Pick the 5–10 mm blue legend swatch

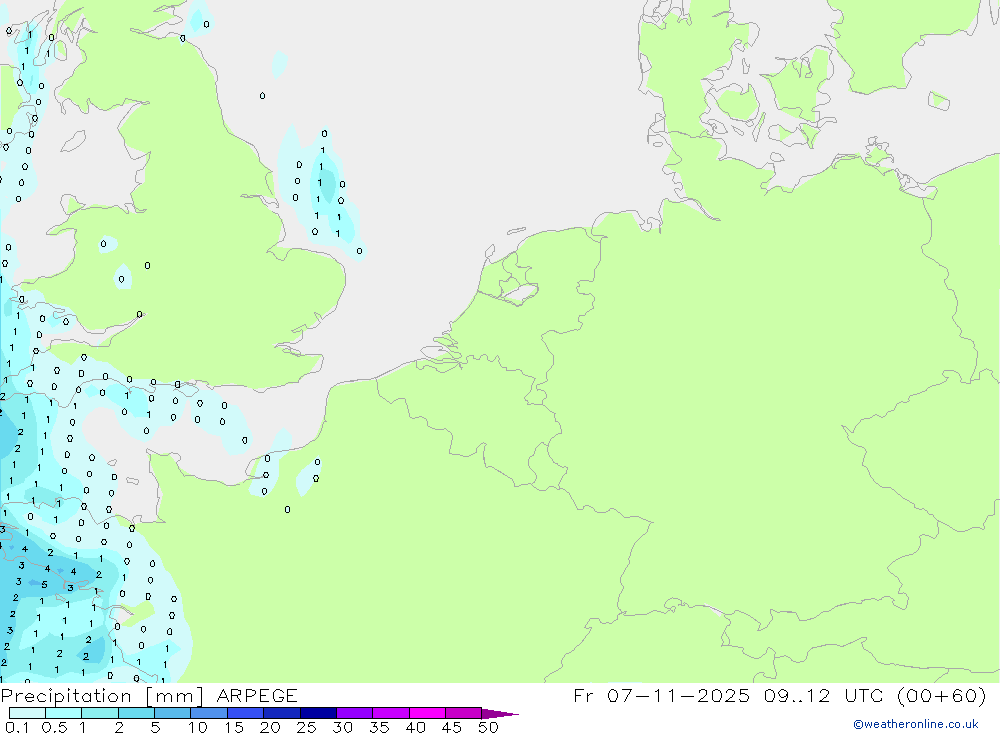click(173, 713)
